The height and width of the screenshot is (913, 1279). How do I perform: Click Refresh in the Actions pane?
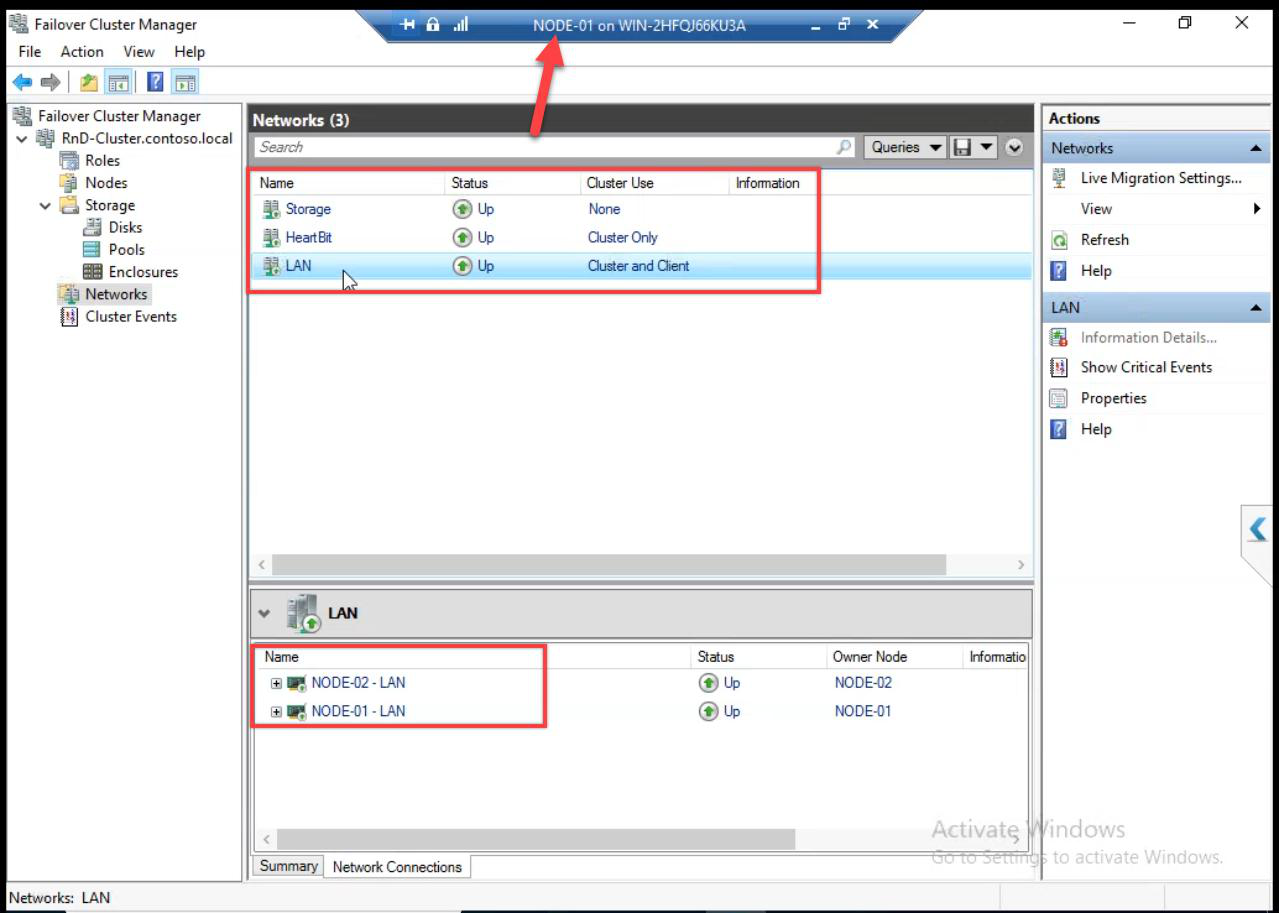click(1104, 240)
